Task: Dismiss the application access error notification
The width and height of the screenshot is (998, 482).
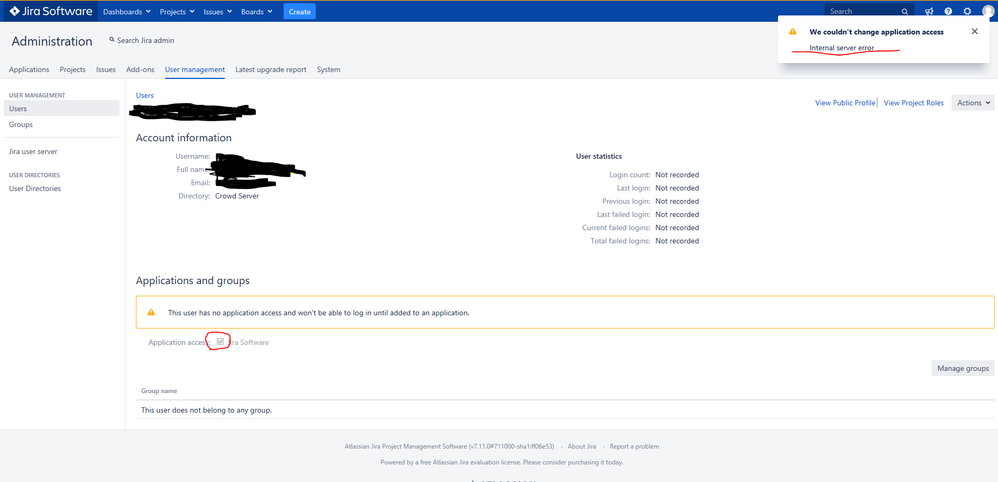Action: [974, 31]
